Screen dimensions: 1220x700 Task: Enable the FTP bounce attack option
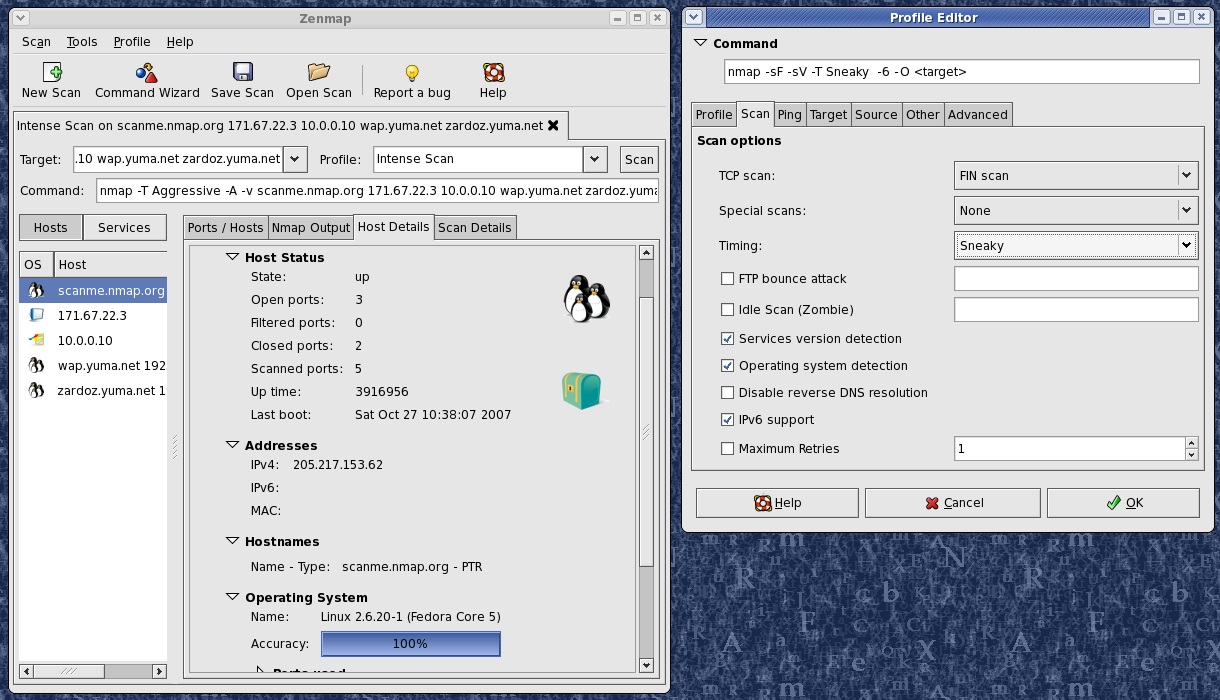click(728, 278)
